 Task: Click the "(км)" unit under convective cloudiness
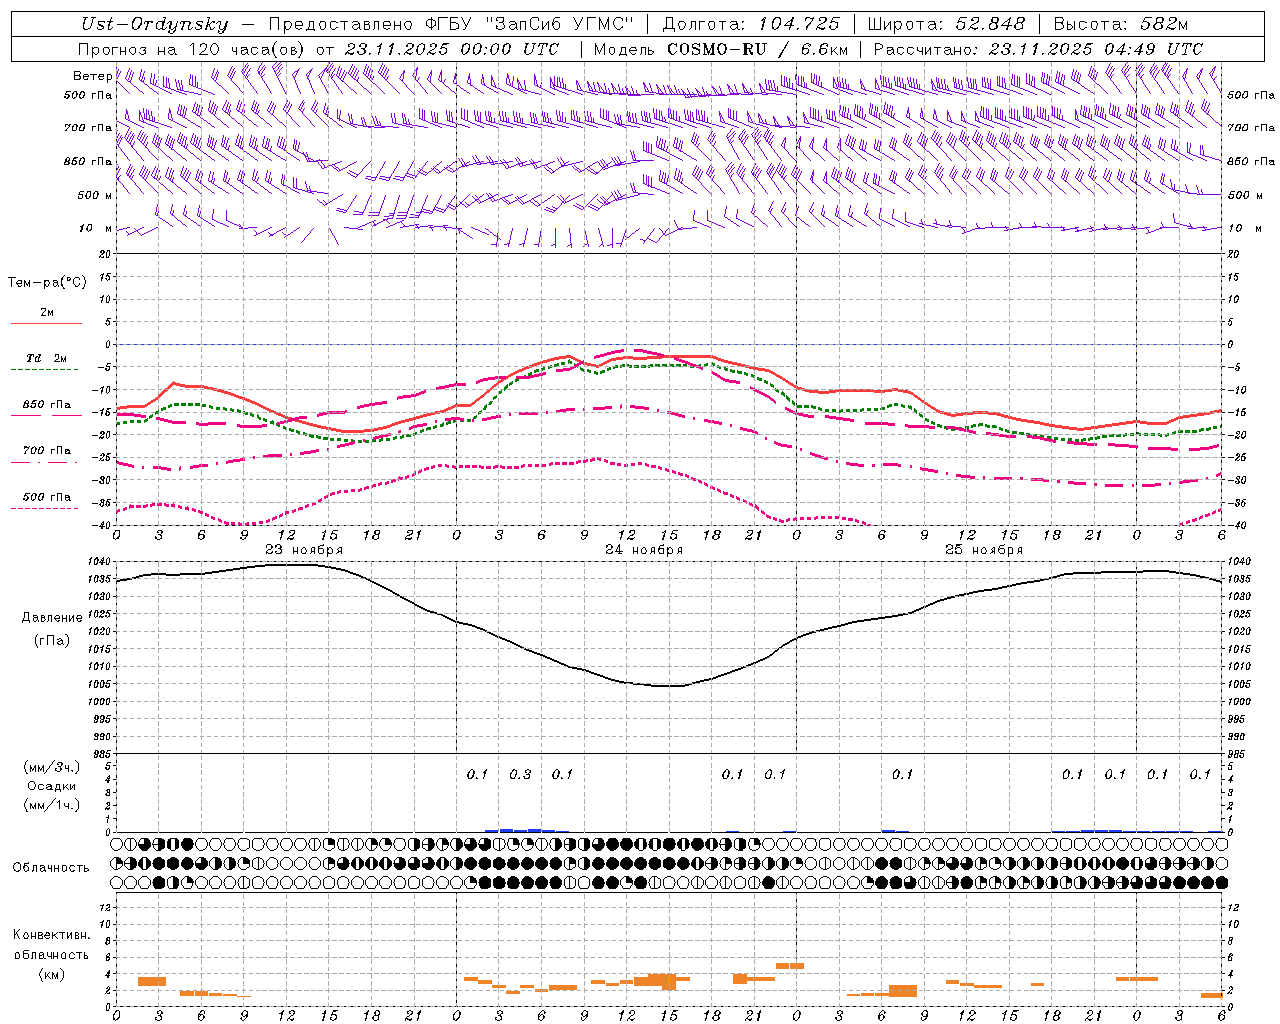(52, 973)
